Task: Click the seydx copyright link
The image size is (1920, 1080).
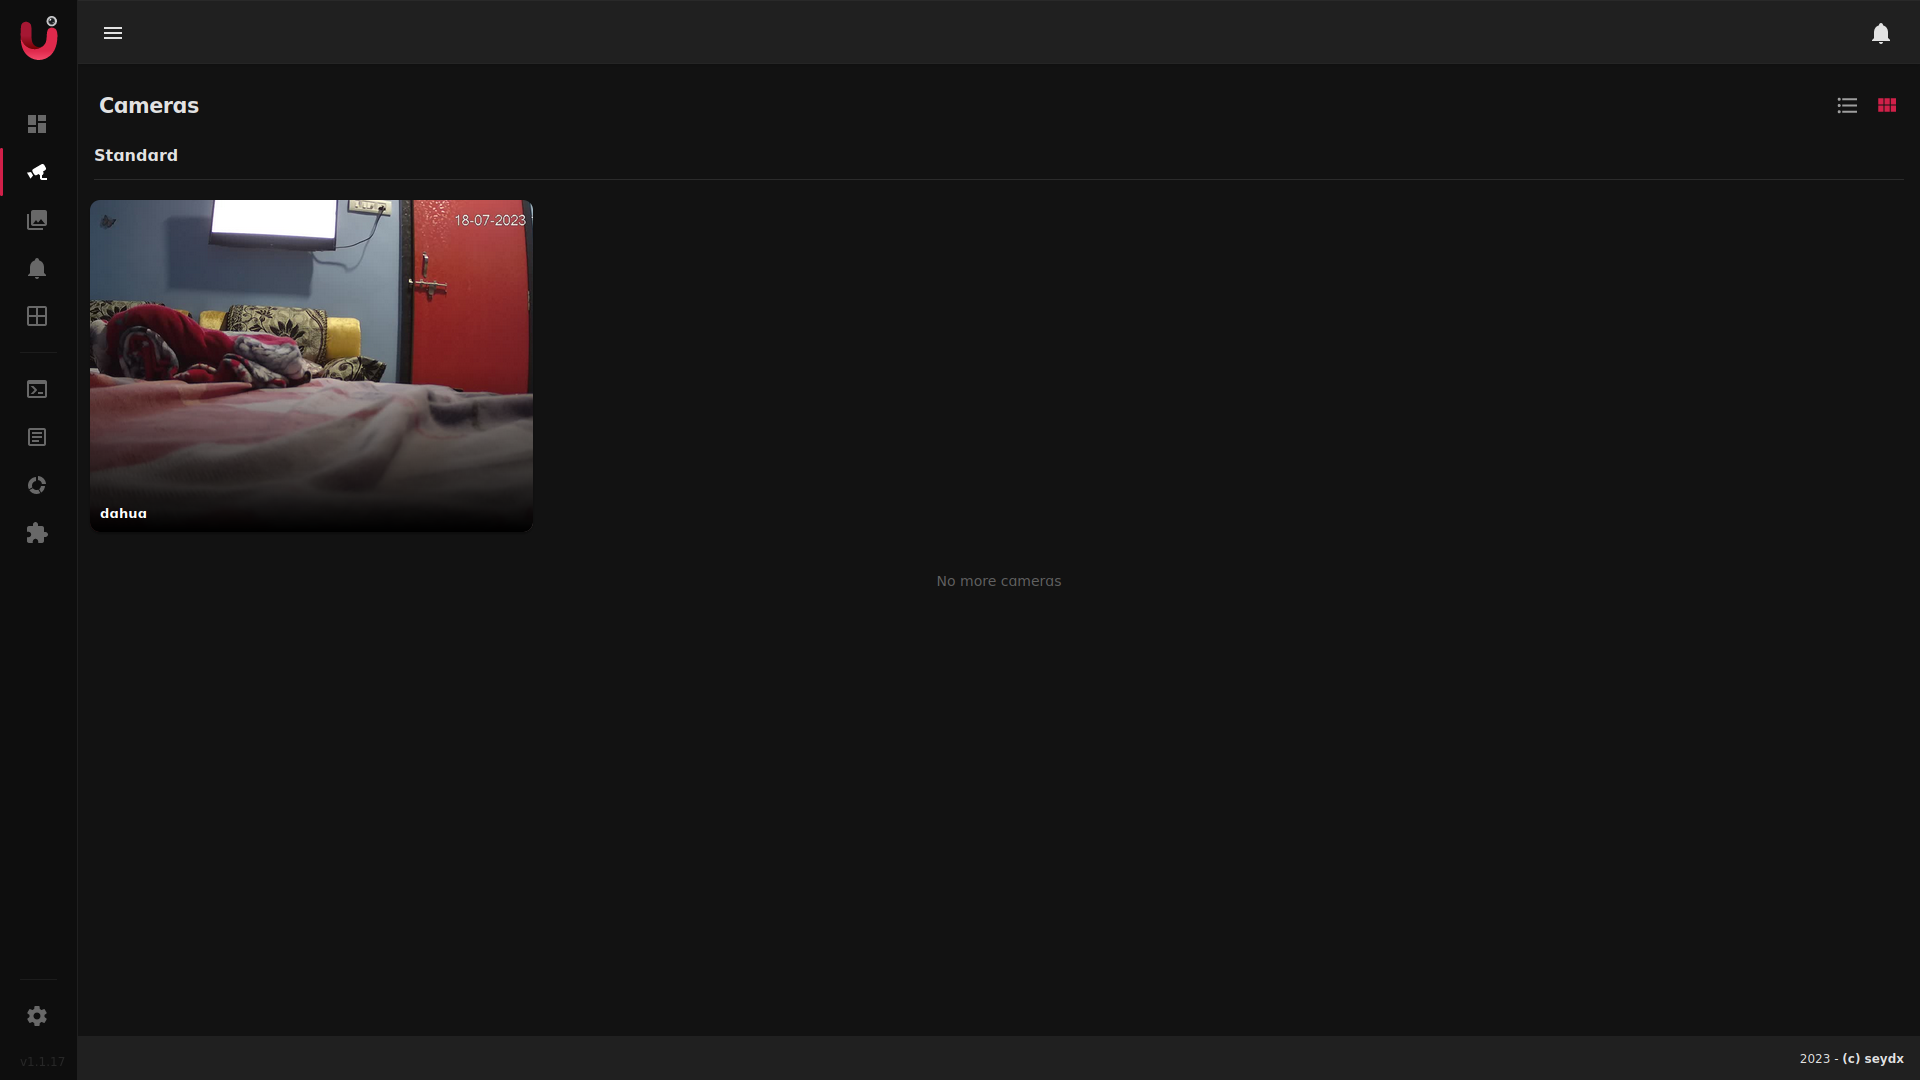Action: click(1871, 1058)
